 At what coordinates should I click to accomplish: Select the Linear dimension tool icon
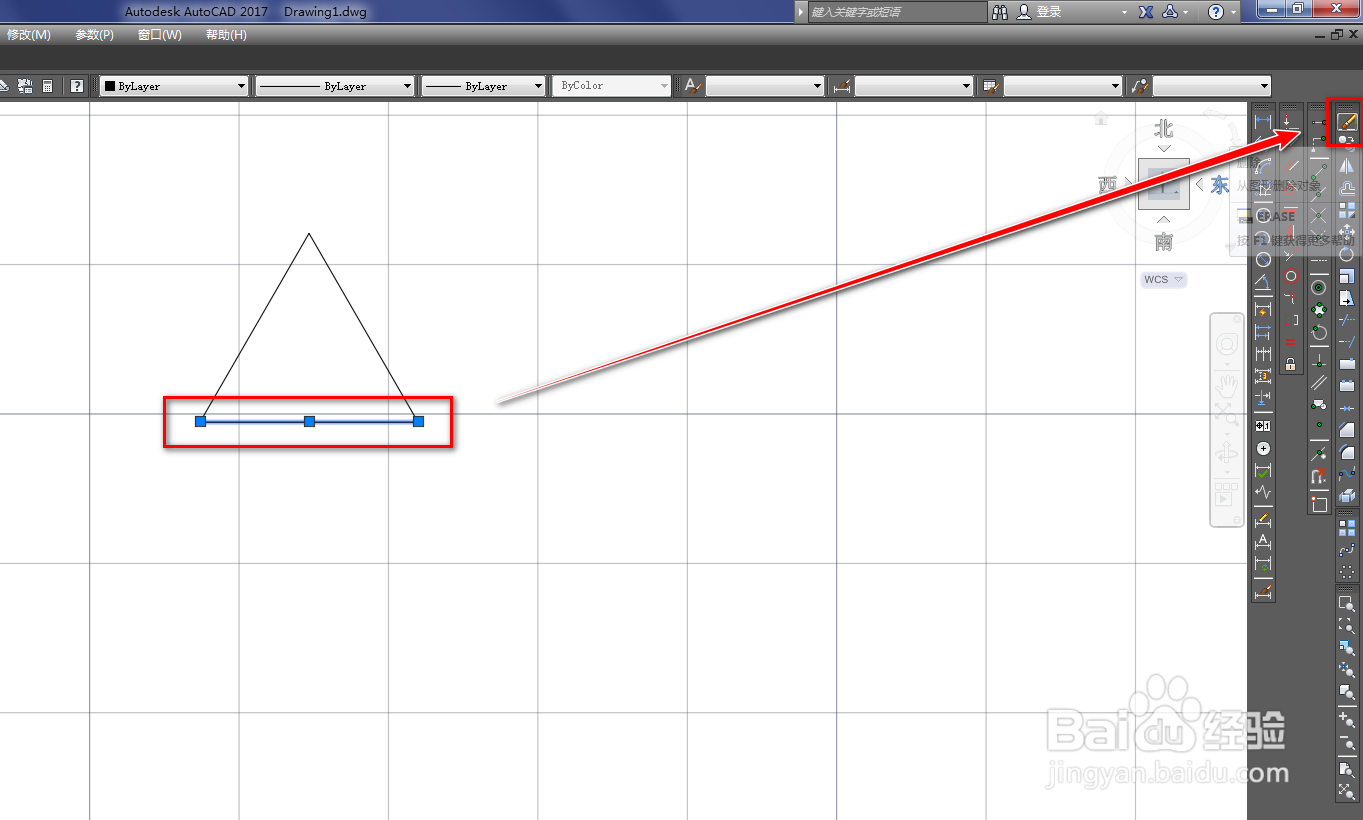[1263, 122]
